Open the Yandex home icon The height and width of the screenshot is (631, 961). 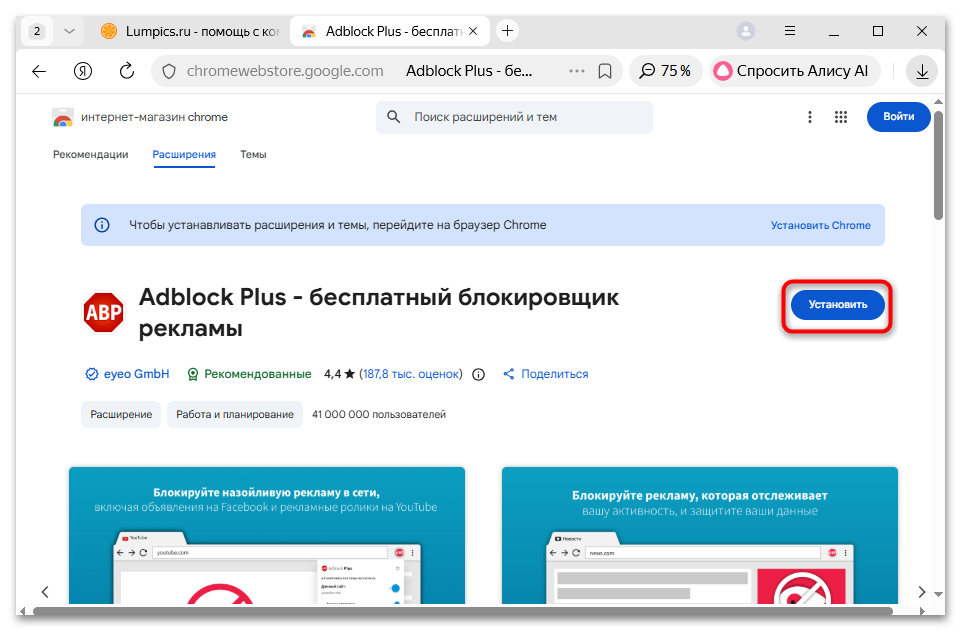point(83,72)
